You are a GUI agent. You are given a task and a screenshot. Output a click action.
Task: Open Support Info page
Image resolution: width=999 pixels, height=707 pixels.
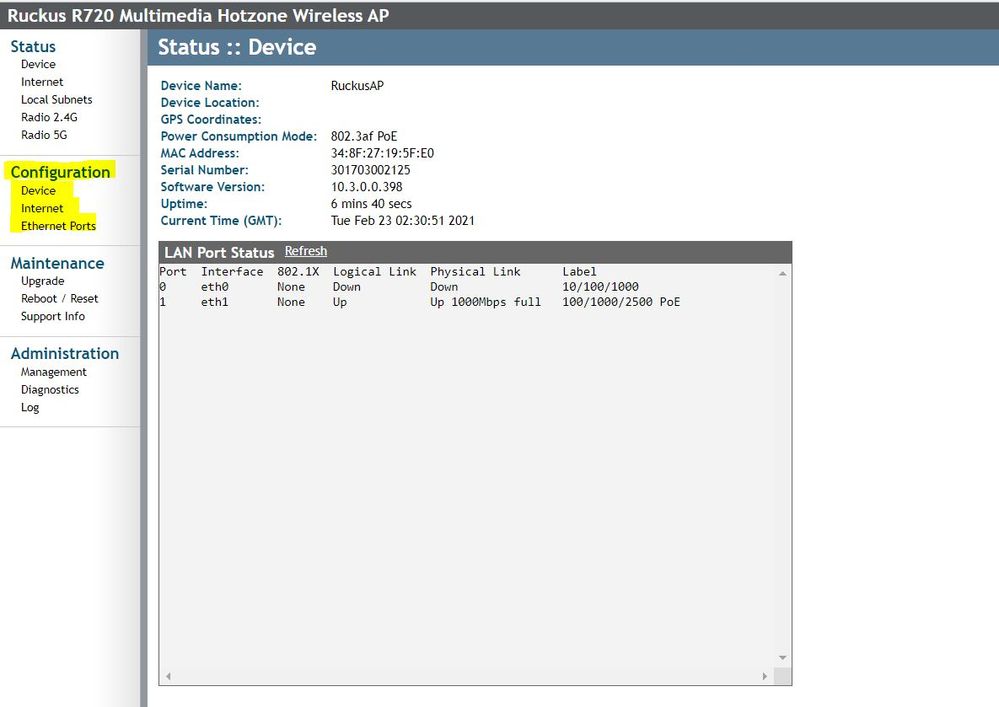[x=53, y=317]
